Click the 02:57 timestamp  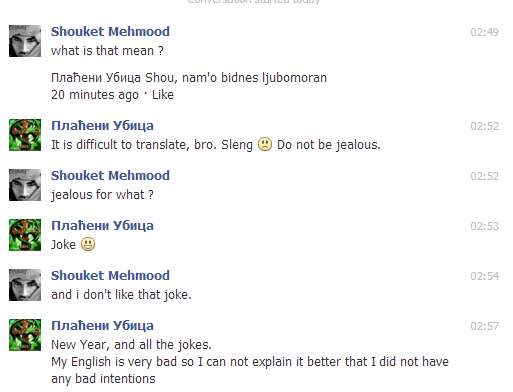[484, 326]
